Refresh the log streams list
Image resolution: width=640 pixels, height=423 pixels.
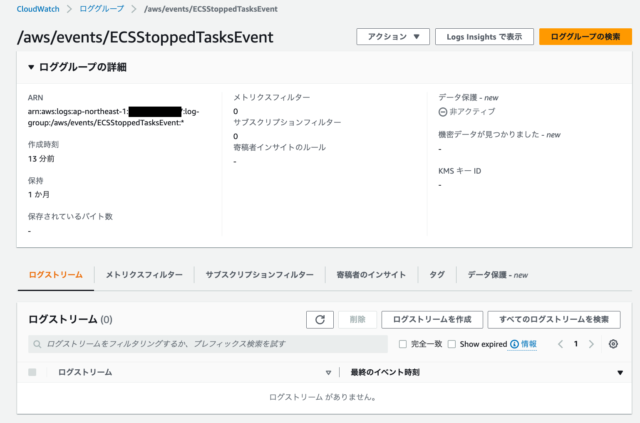point(320,319)
